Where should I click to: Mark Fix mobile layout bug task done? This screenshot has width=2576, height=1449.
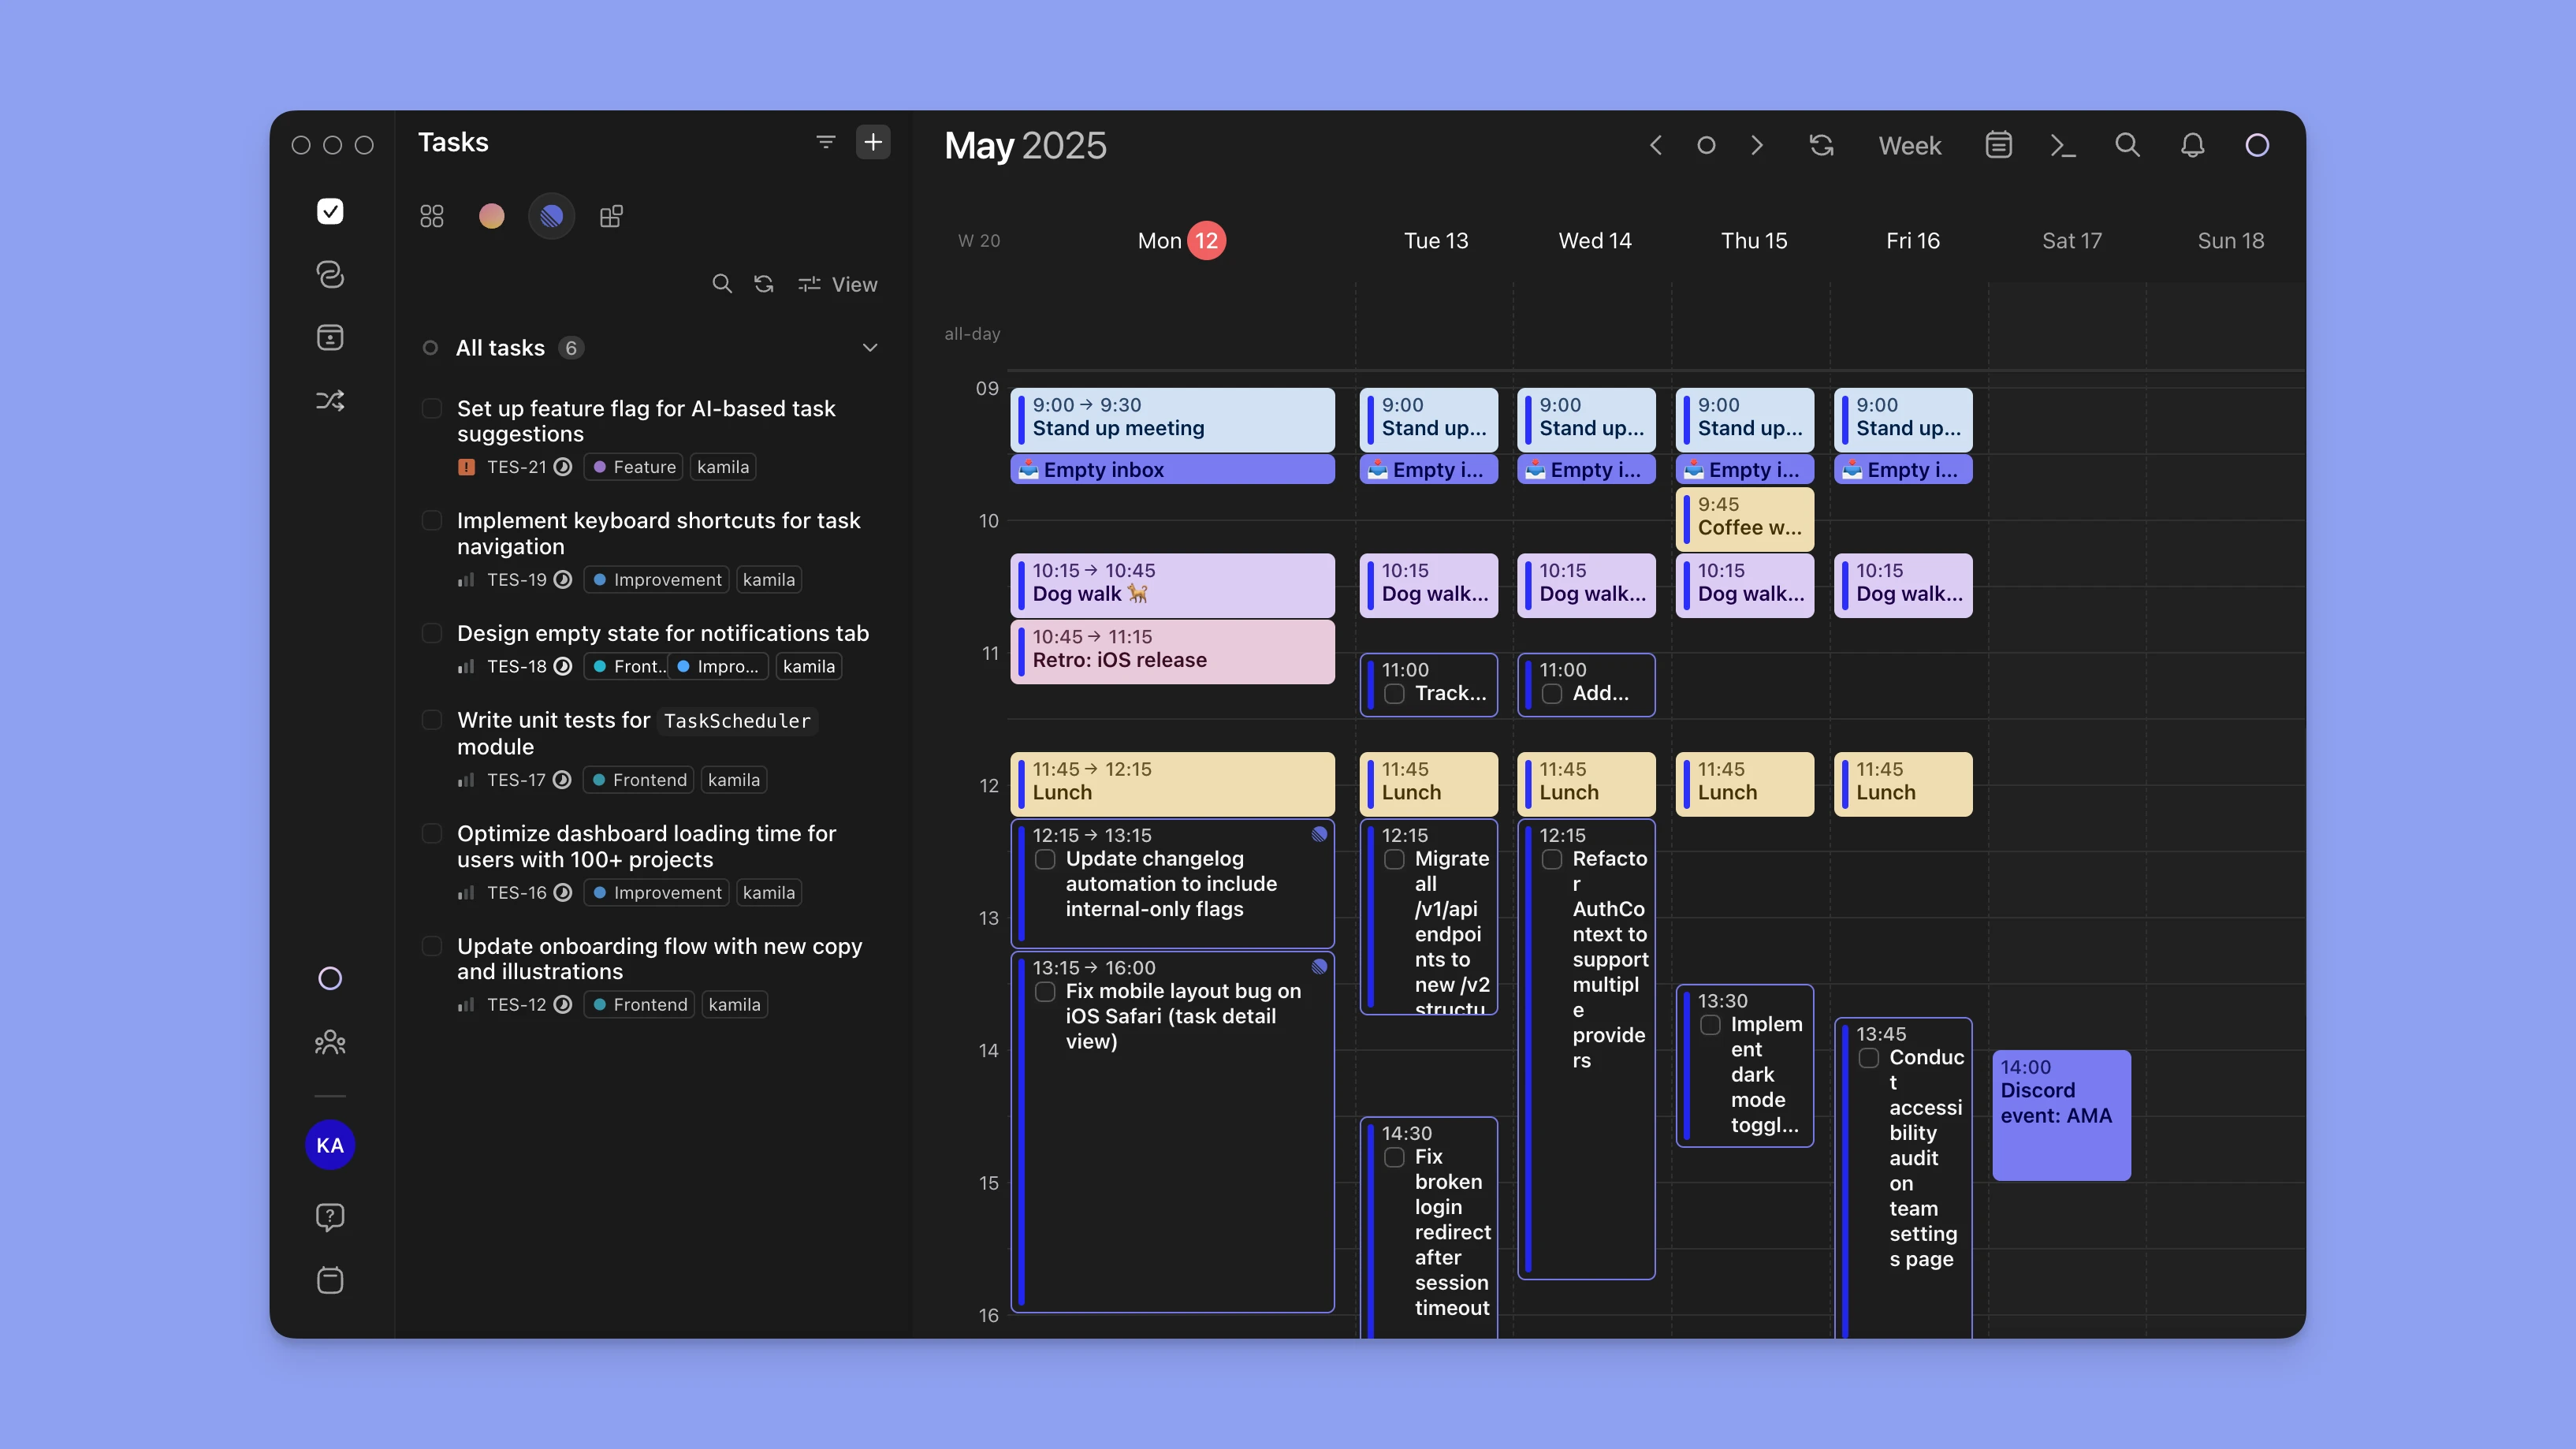pyautogui.click(x=1045, y=991)
